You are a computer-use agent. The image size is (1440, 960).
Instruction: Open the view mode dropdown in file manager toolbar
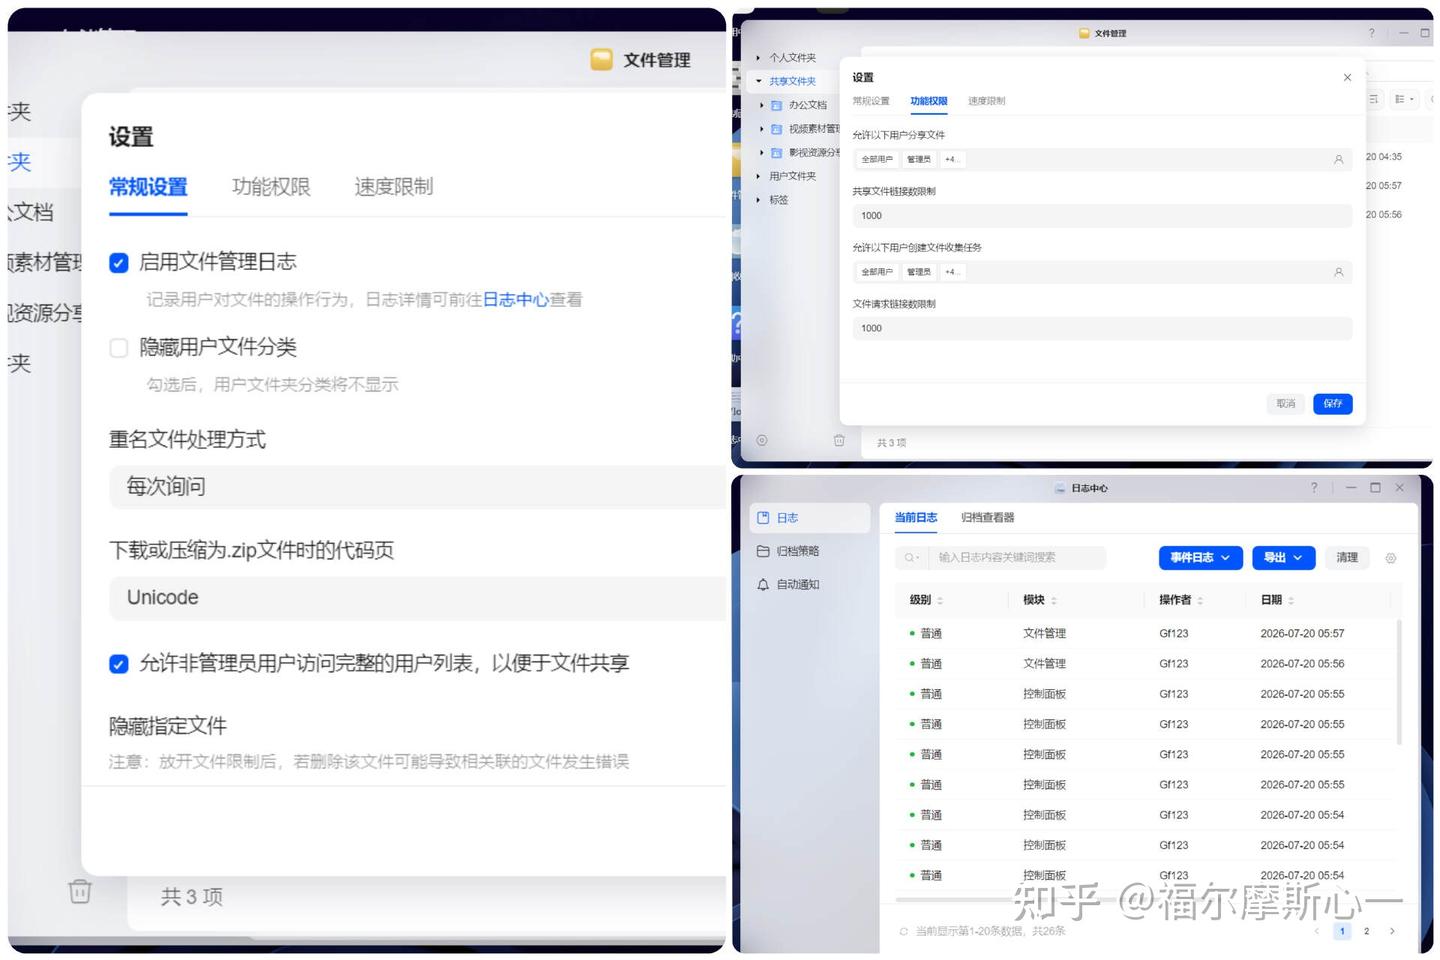coord(1405,99)
